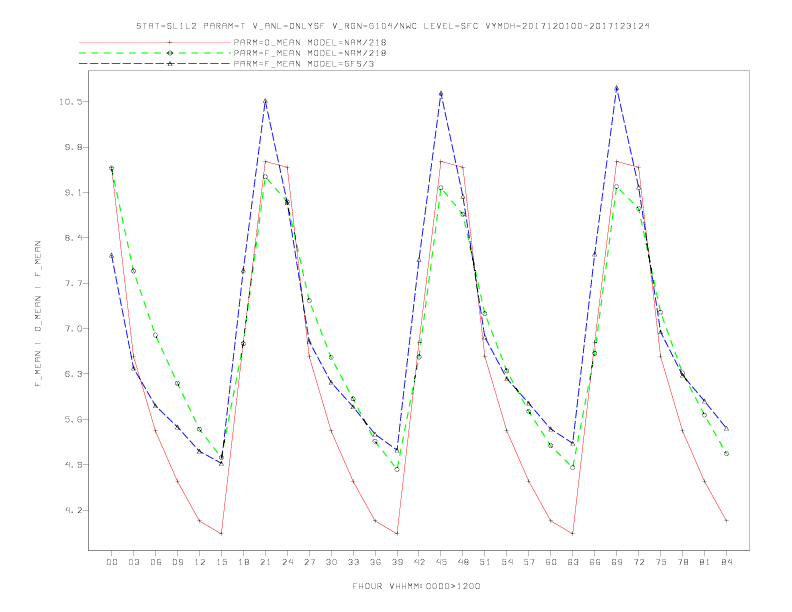The height and width of the screenshot is (612, 792).
Task: Click x-axis tick label 36
Action: [x=375, y=562]
